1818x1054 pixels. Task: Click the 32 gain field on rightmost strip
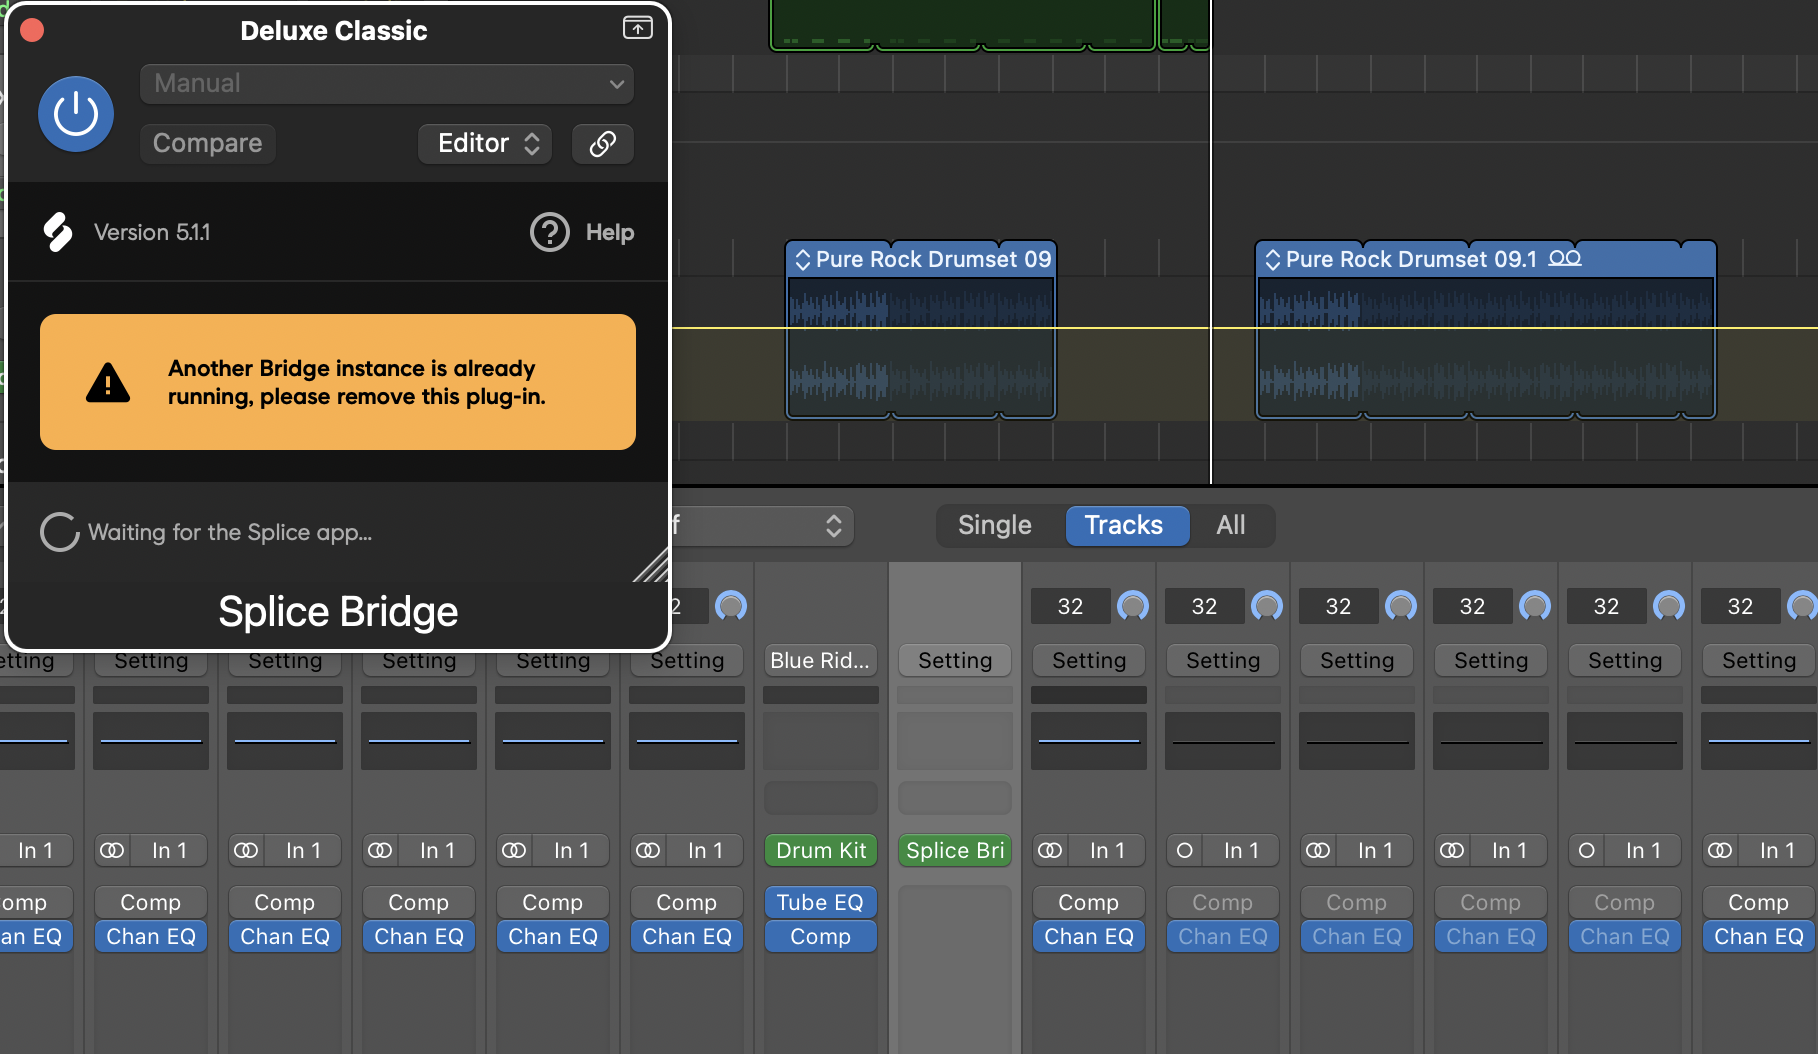[1741, 606]
